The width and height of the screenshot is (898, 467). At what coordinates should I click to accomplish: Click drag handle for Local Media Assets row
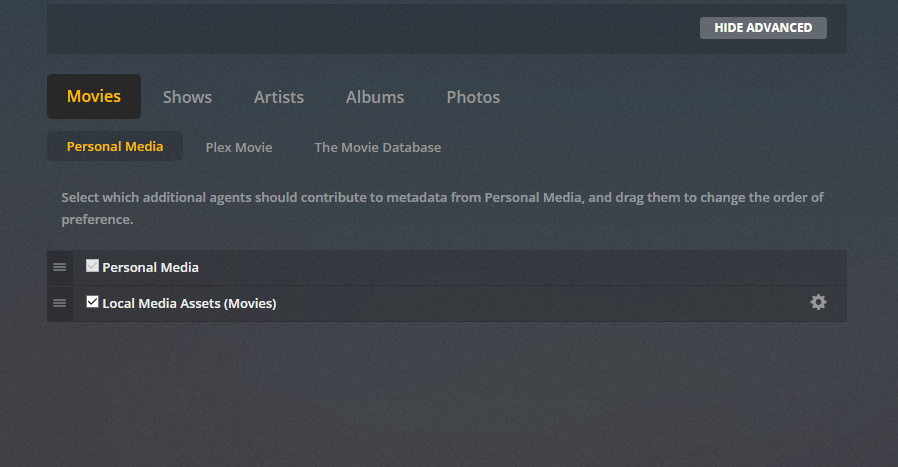[59, 303]
